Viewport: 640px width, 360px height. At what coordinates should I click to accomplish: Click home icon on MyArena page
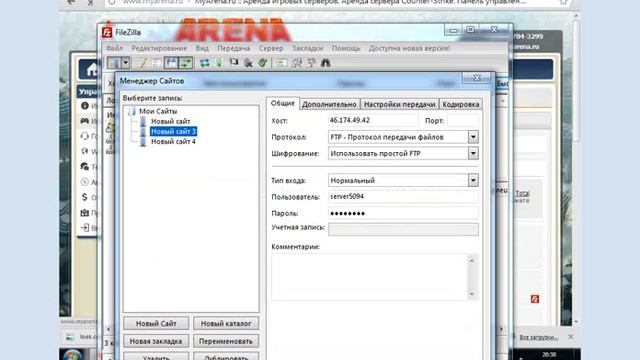point(92,70)
